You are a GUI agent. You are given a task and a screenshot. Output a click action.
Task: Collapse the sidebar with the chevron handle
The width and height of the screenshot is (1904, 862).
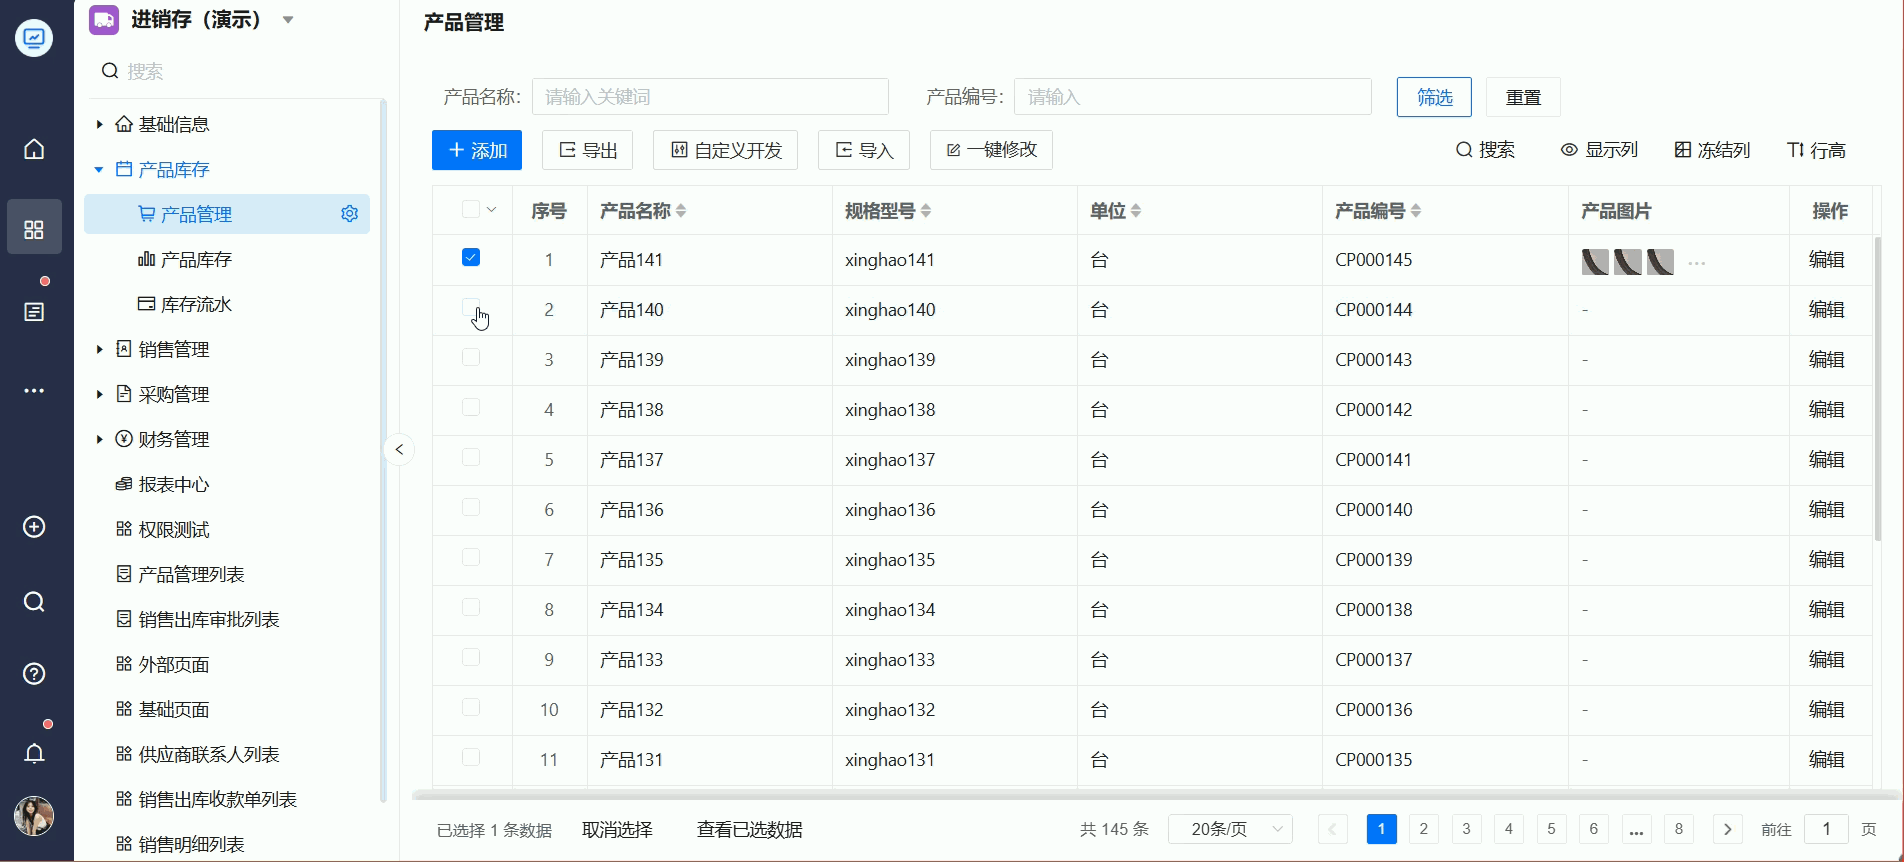click(399, 449)
